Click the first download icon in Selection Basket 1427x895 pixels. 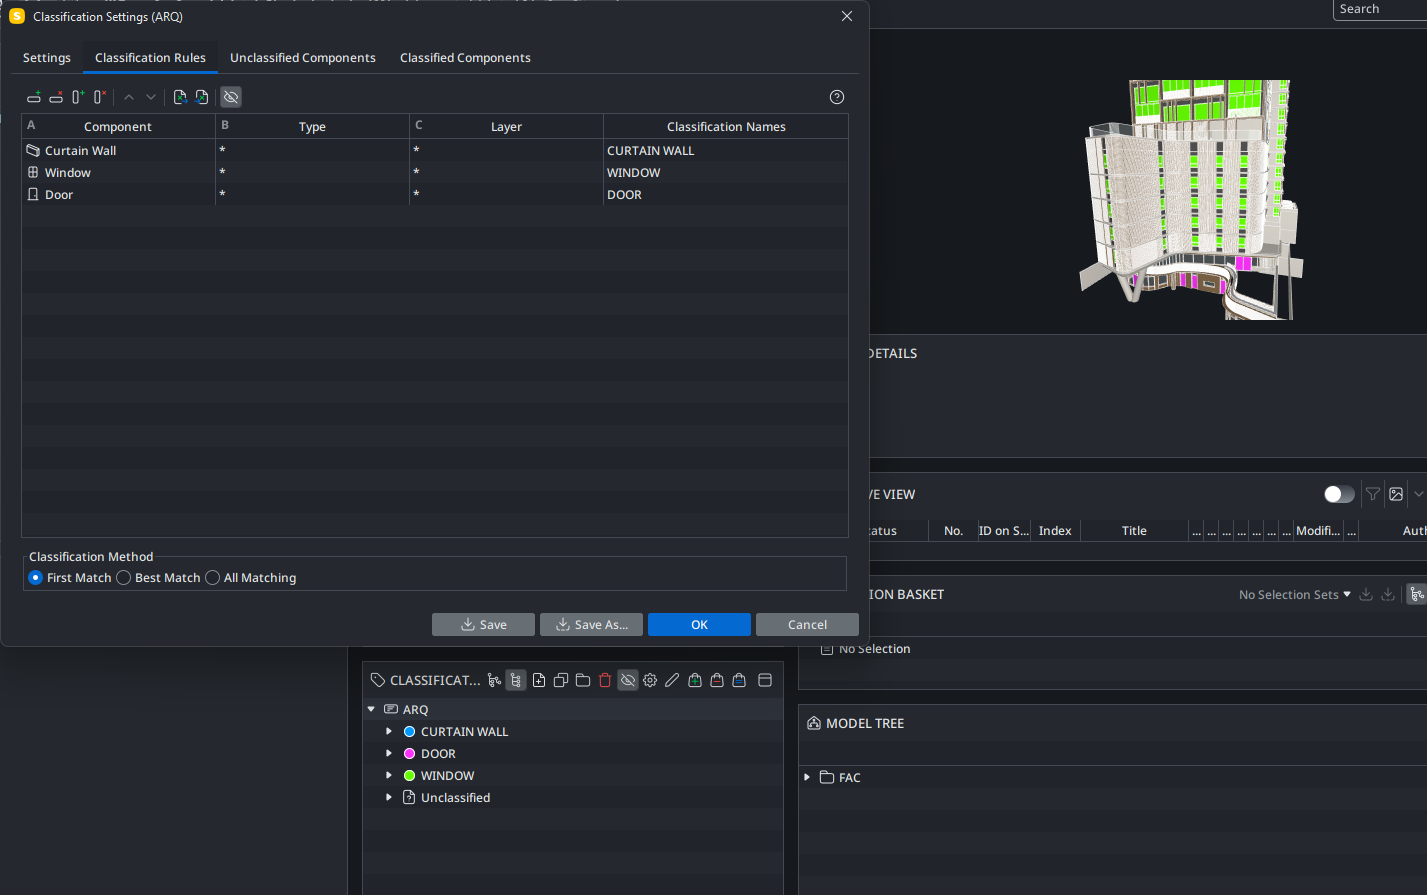[1366, 594]
